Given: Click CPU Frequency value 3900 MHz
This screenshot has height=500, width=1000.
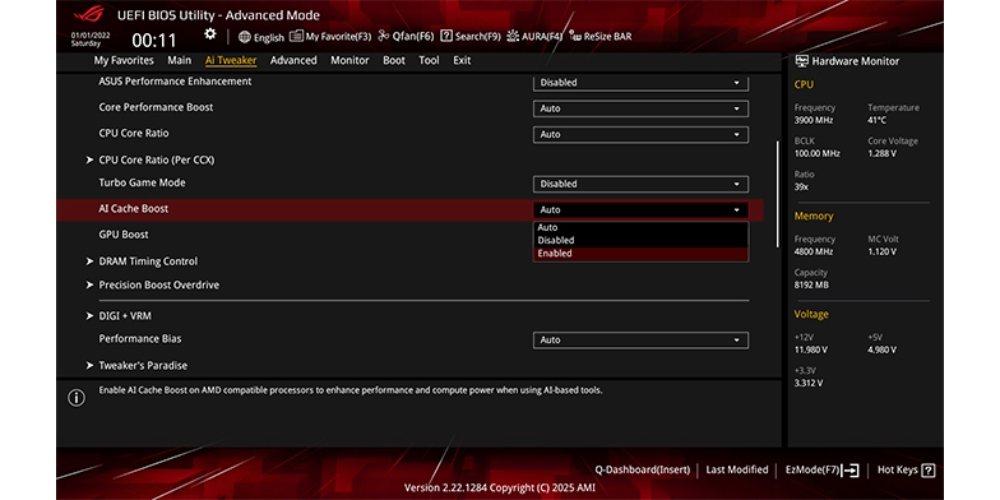Looking at the screenshot, I should pos(813,121).
